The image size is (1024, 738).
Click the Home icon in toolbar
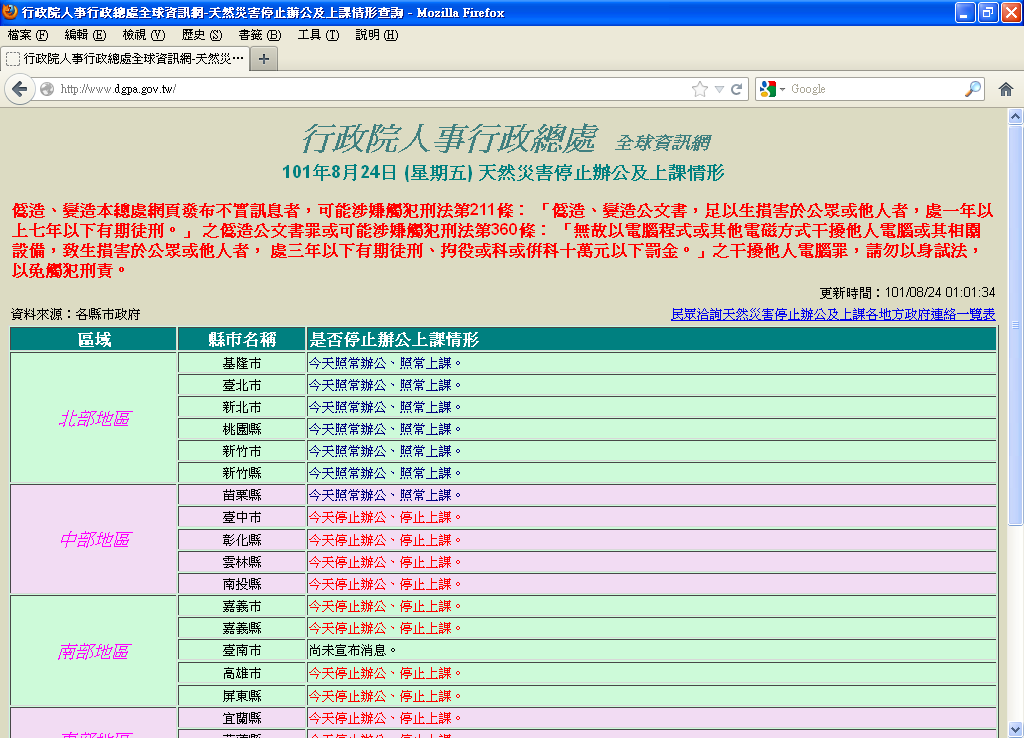point(1006,89)
